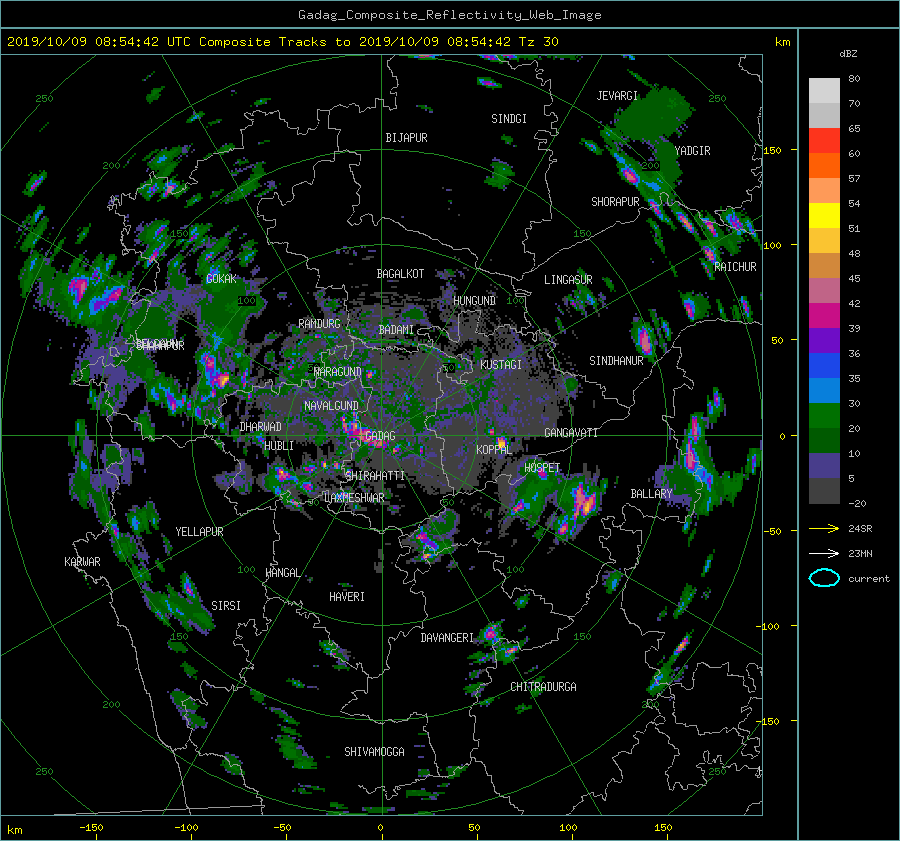Click the strong echo cell near KOPPAL
The image size is (900, 841).
[502, 443]
